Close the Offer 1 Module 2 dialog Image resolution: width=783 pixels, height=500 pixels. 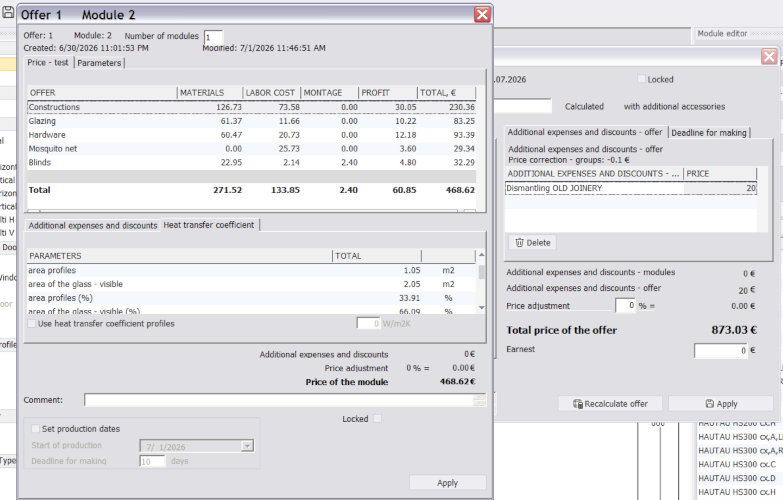point(482,14)
